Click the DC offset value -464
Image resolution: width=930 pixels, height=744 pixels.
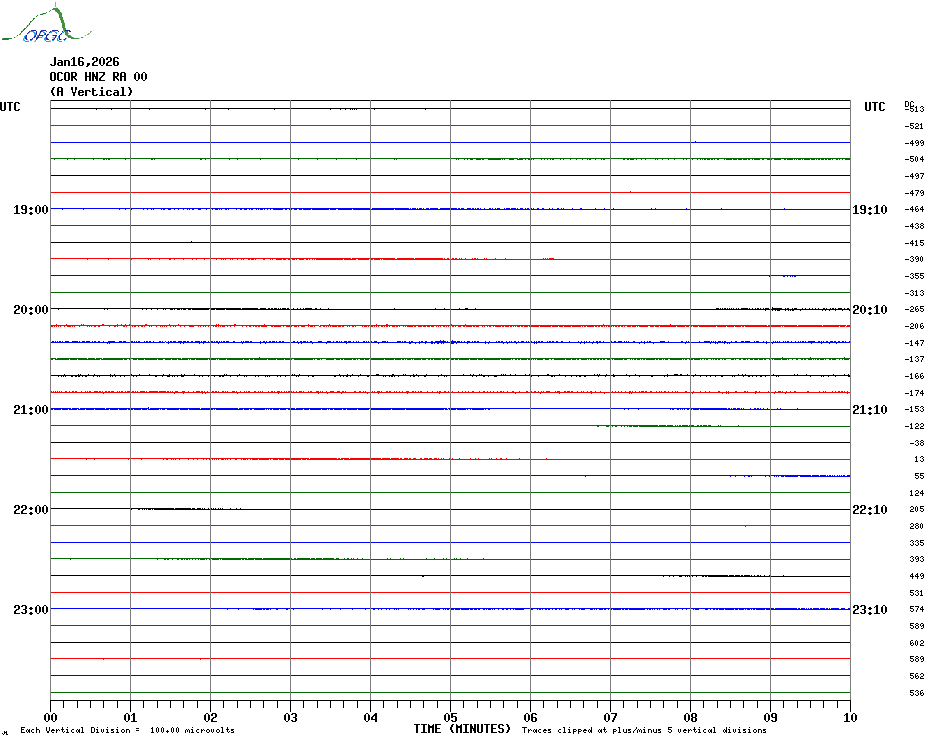pyautogui.click(x=914, y=209)
